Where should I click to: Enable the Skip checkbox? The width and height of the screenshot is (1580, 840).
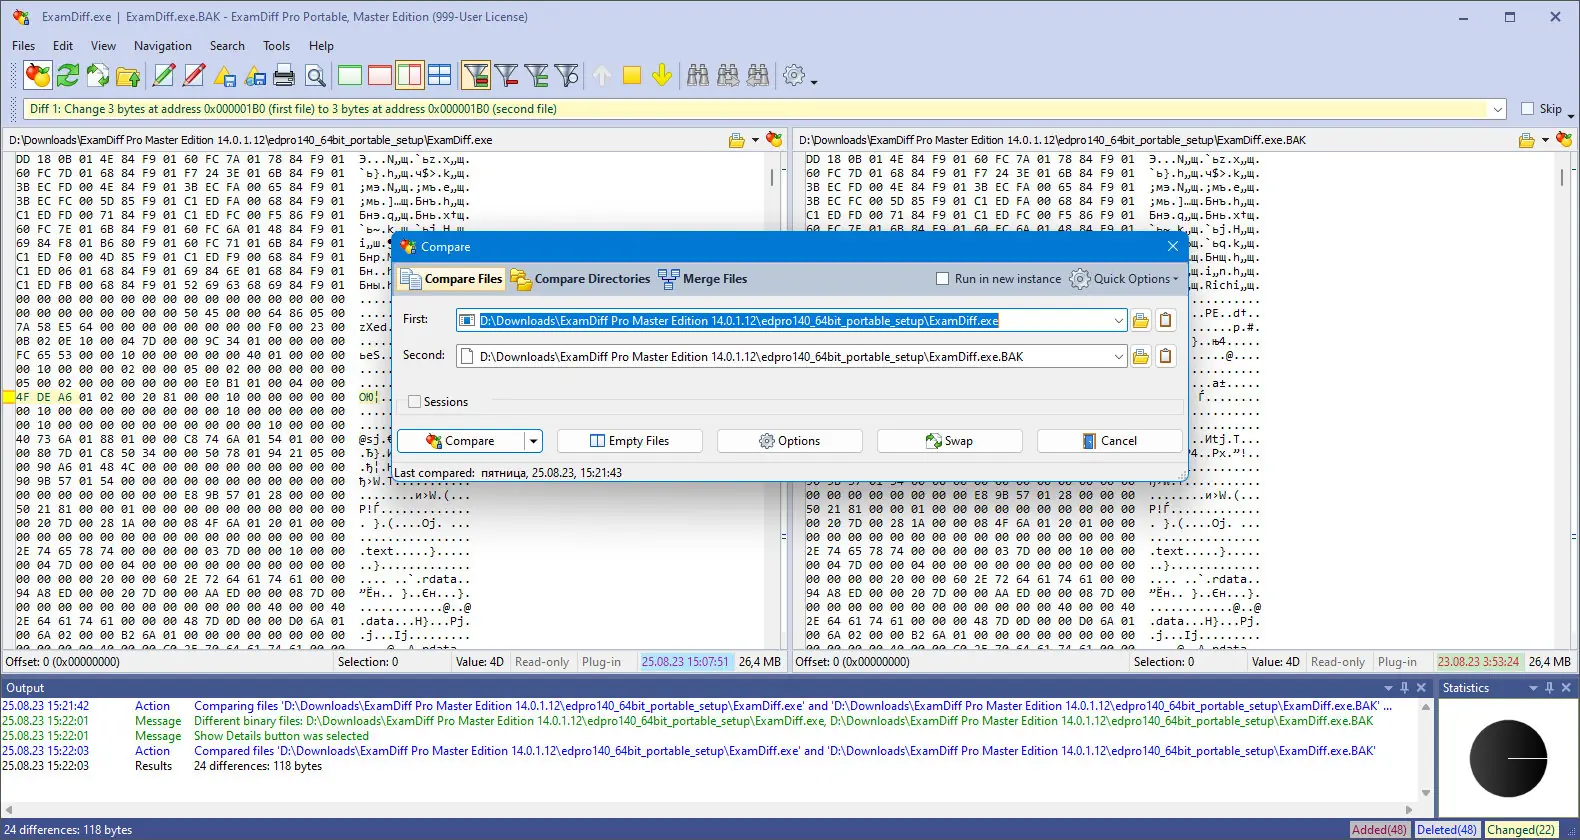(1527, 109)
